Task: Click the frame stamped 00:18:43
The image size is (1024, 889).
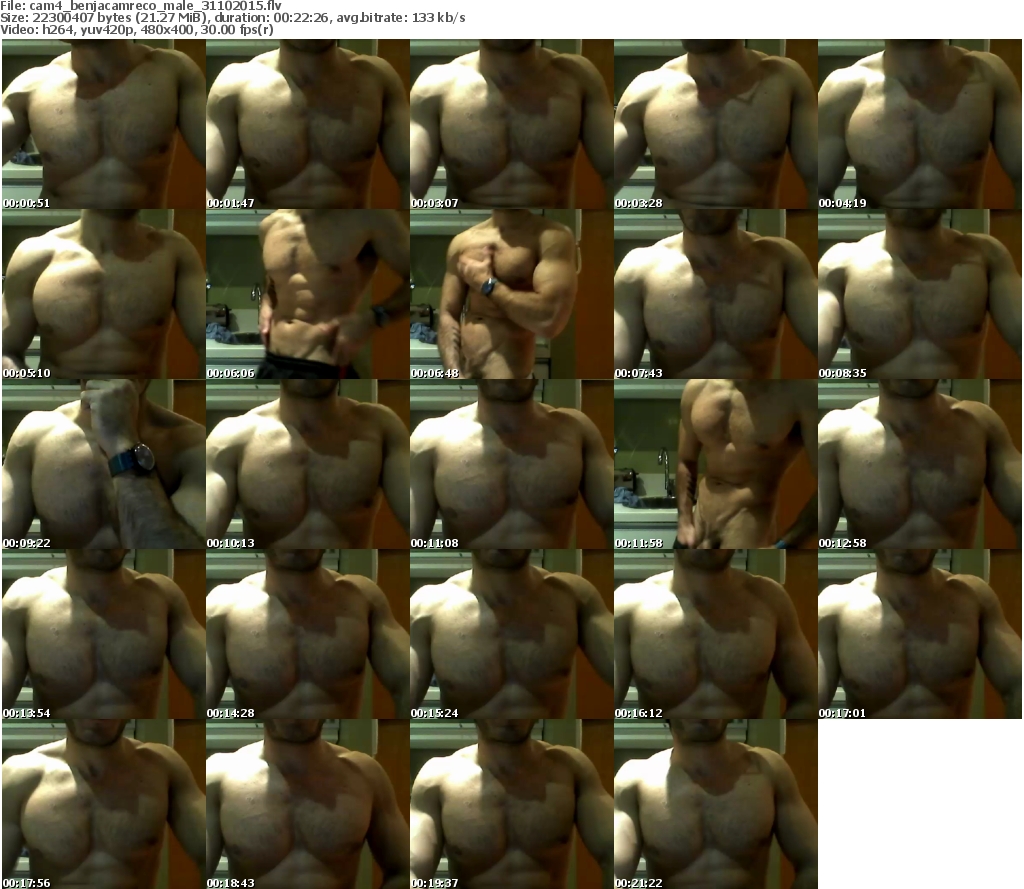Action: (308, 804)
